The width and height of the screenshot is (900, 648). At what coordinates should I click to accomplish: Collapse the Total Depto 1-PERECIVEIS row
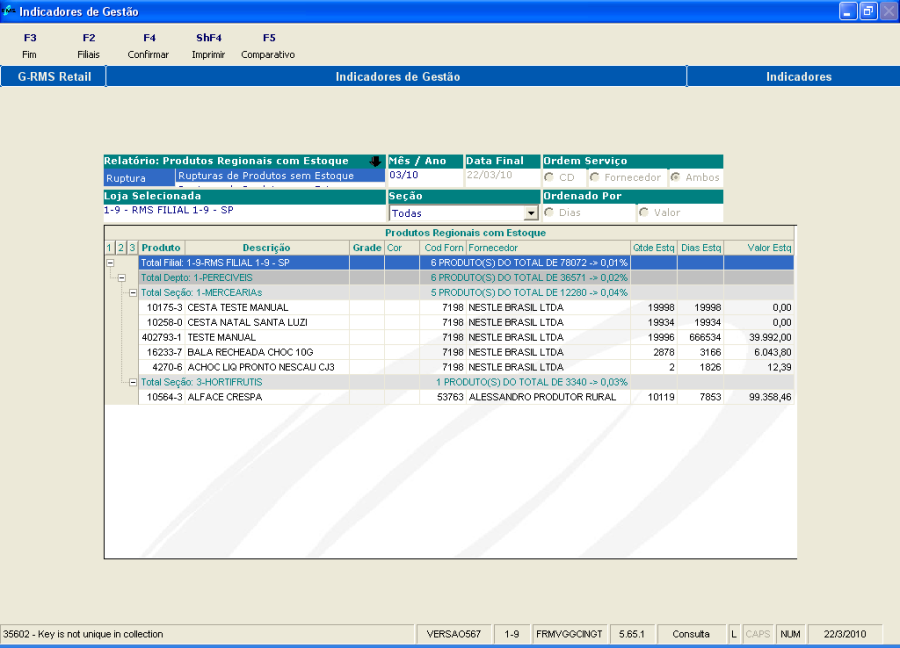point(122,278)
